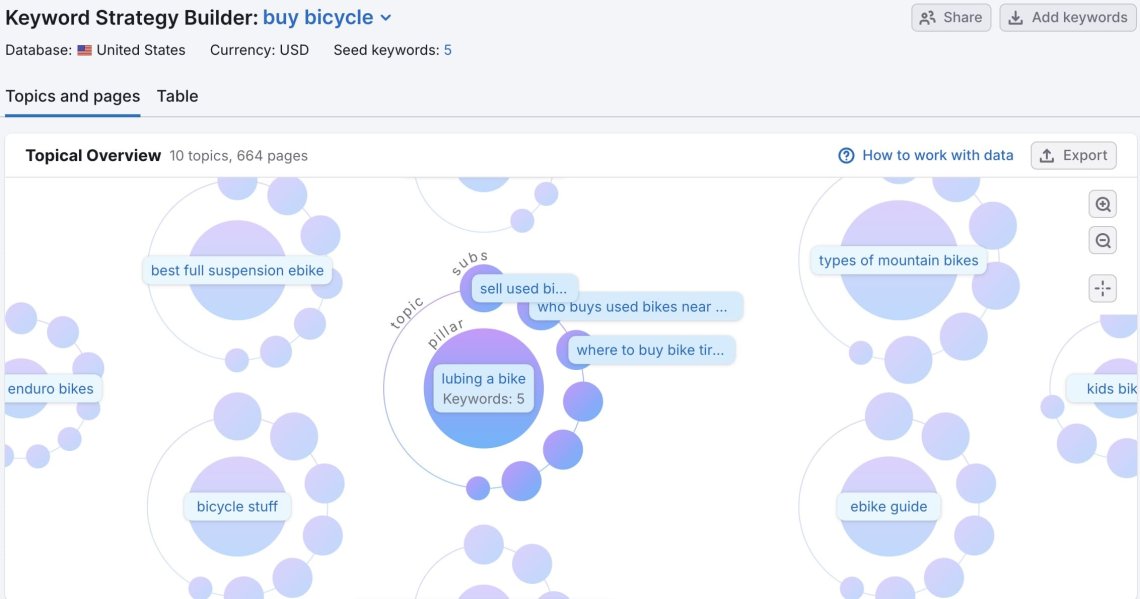Select the ebike guide topic bubble

point(888,506)
